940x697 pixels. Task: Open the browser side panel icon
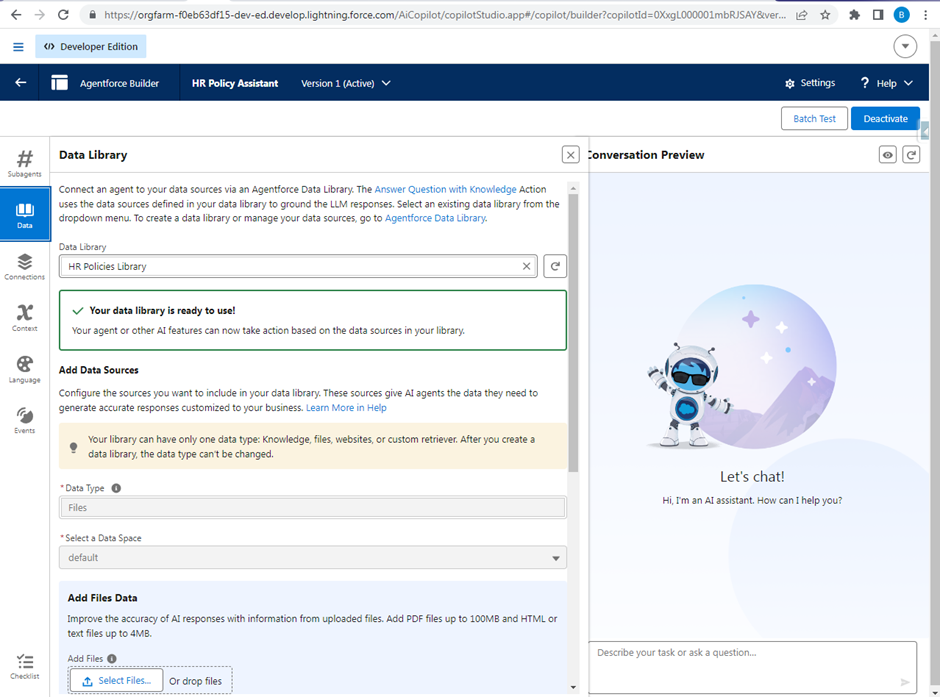878,15
